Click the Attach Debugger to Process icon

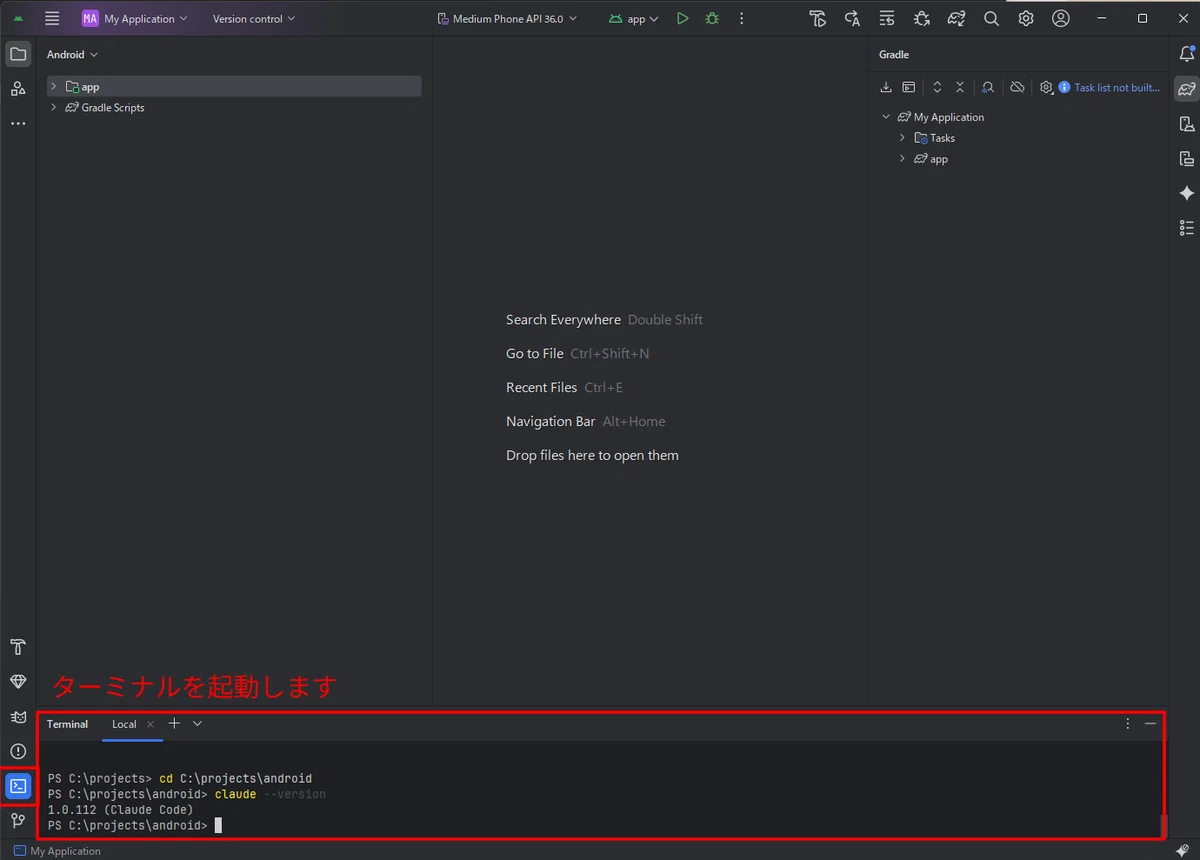click(922, 18)
